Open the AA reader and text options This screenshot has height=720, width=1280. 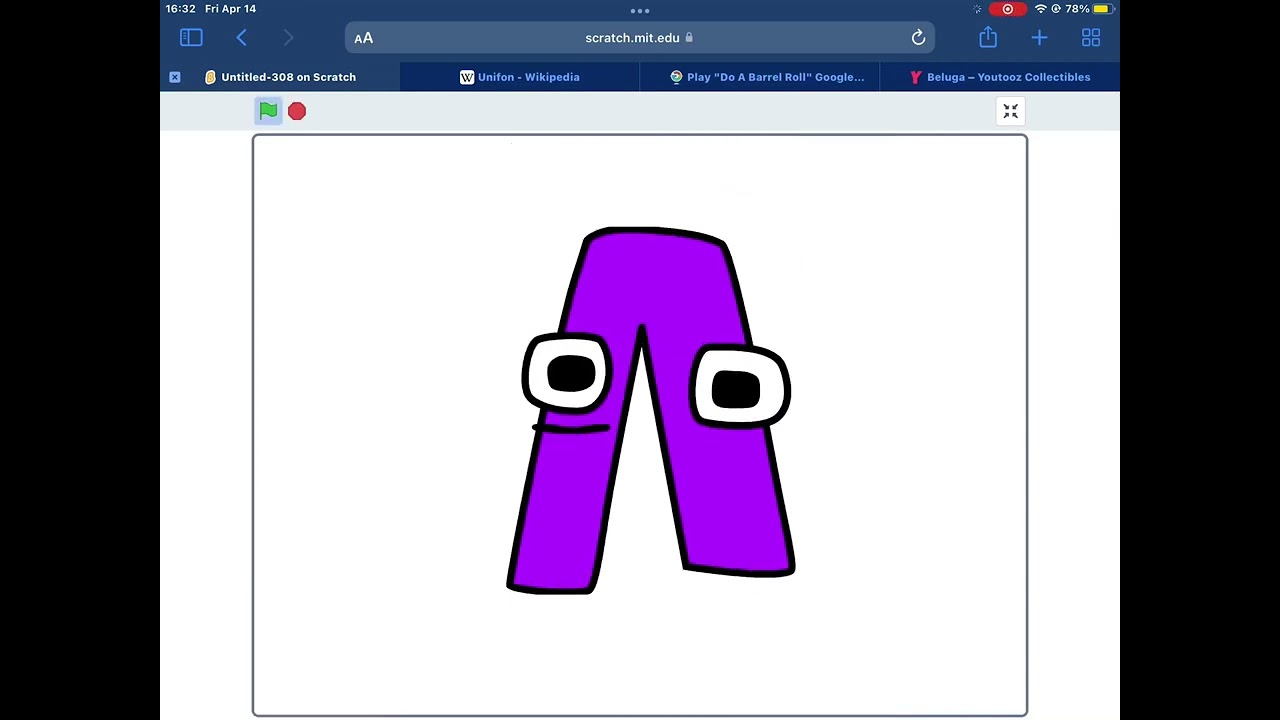[364, 38]
